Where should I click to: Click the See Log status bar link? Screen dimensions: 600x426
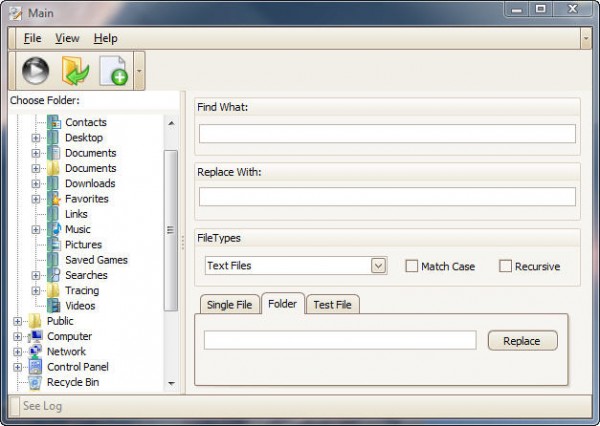point(42,406)
